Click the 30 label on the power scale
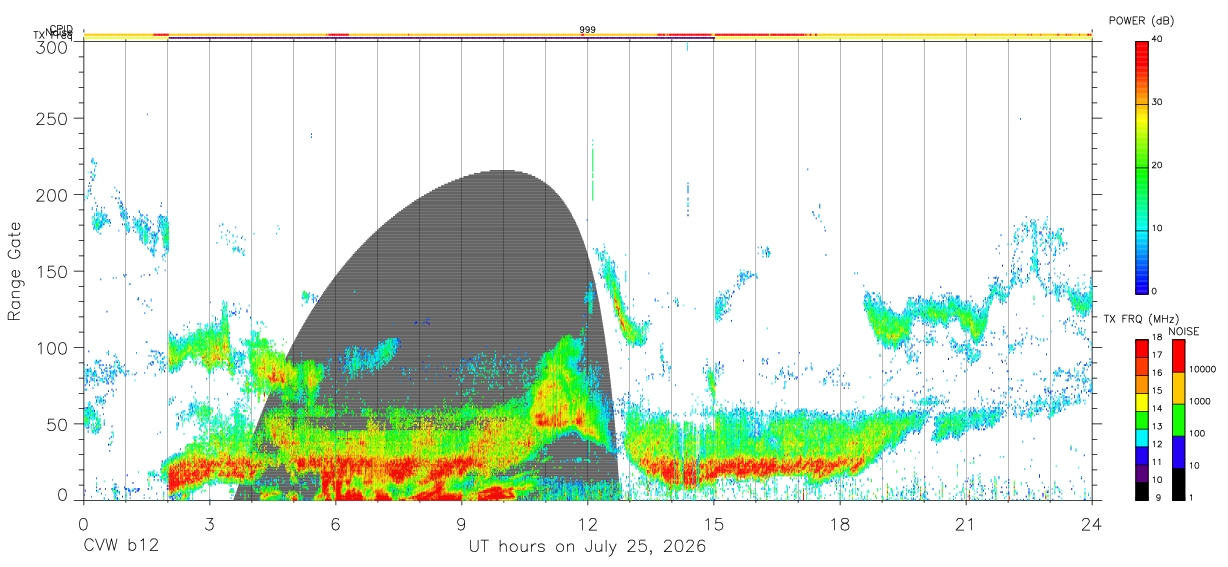The height and width of the screenshot is (567, 1228). 1157,102
